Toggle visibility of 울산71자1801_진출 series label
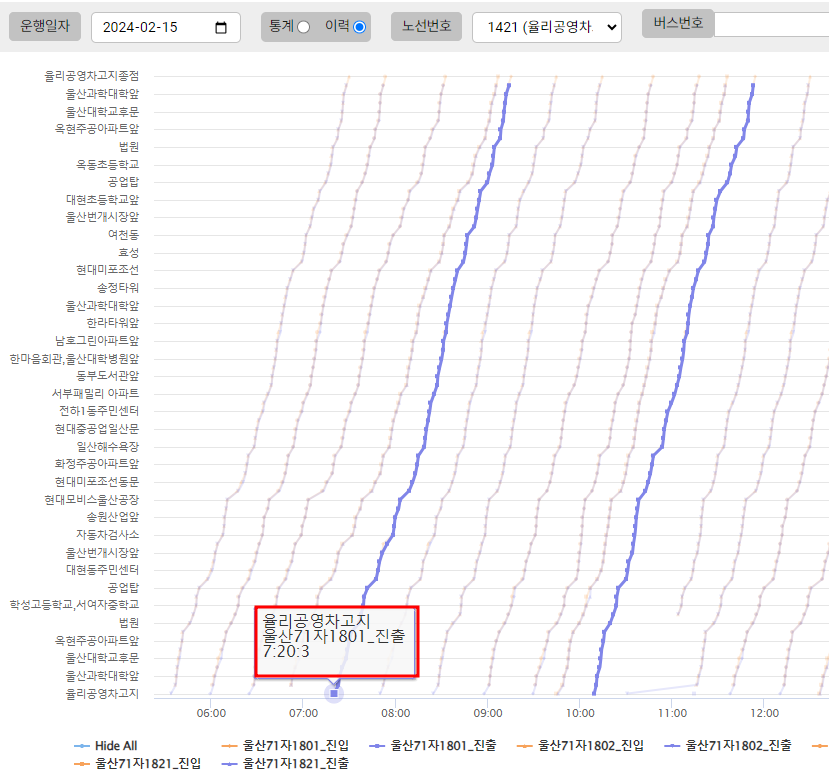 click(x=441, y=746)
